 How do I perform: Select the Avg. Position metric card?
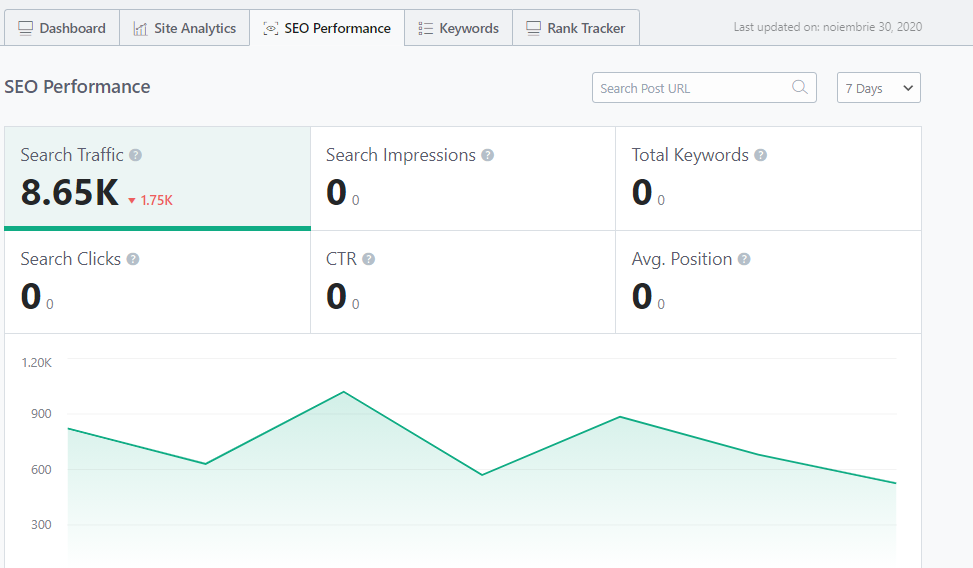[767, 282]
